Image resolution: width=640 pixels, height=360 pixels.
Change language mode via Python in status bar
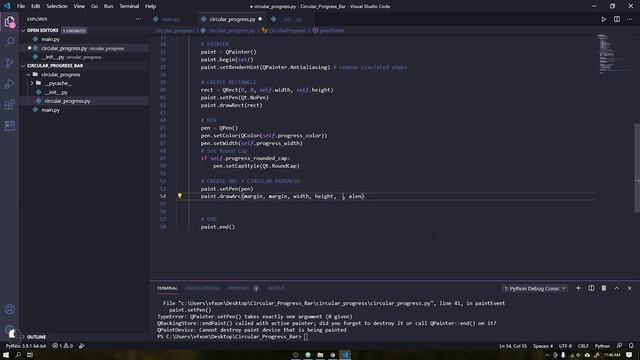coord(602,346)
